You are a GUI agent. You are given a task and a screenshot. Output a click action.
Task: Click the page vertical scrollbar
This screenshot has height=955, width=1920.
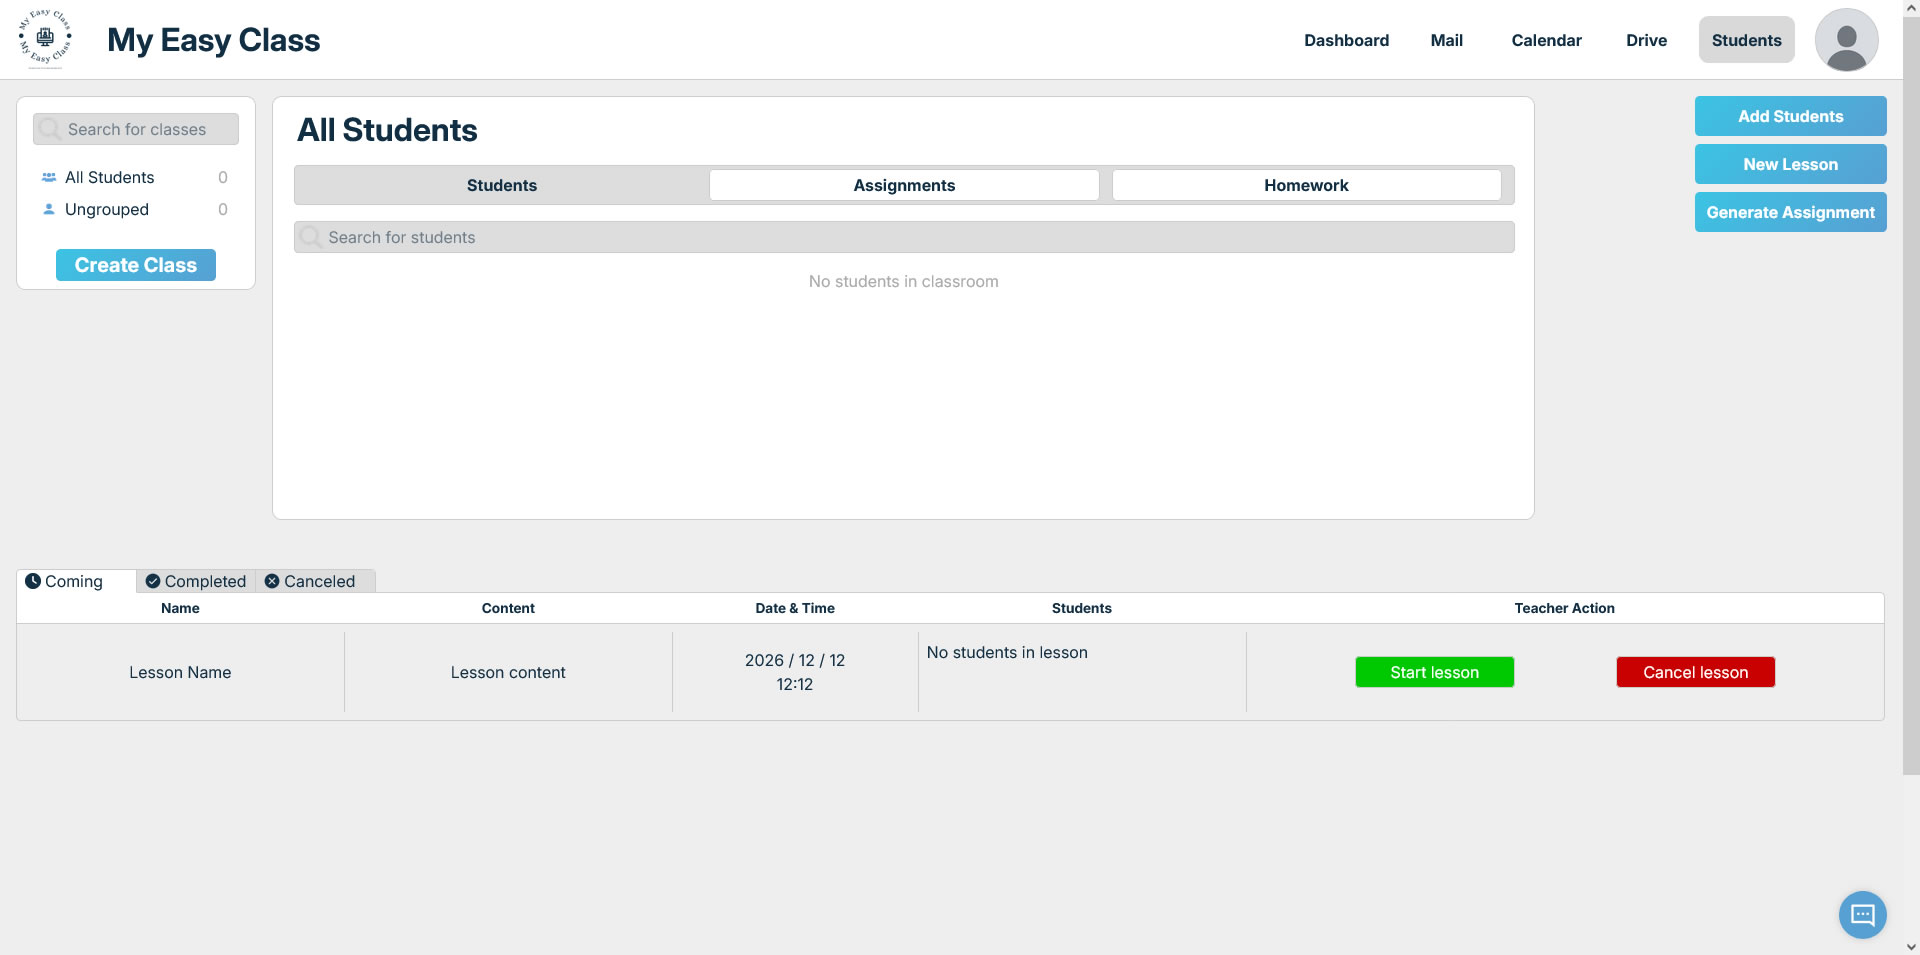point(1911,400)
